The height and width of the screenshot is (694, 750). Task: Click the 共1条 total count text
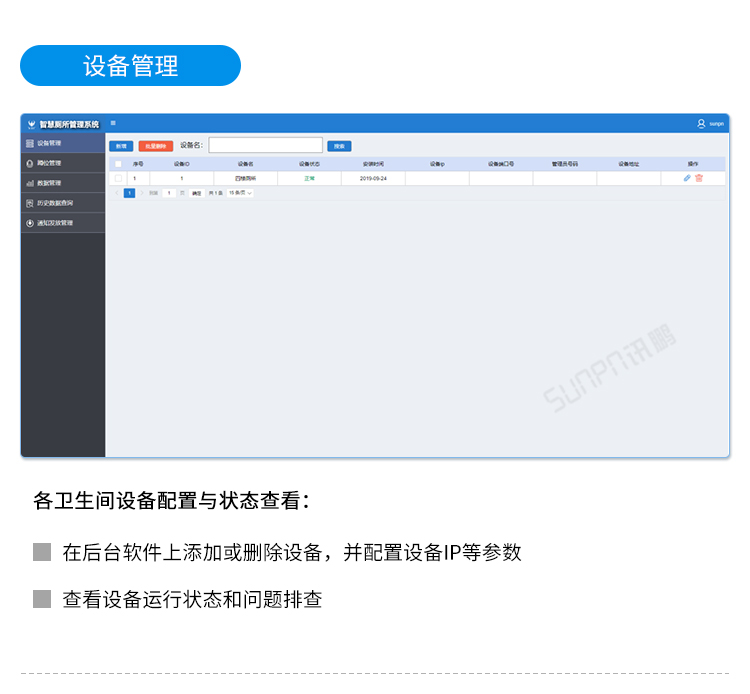[216, 193]
